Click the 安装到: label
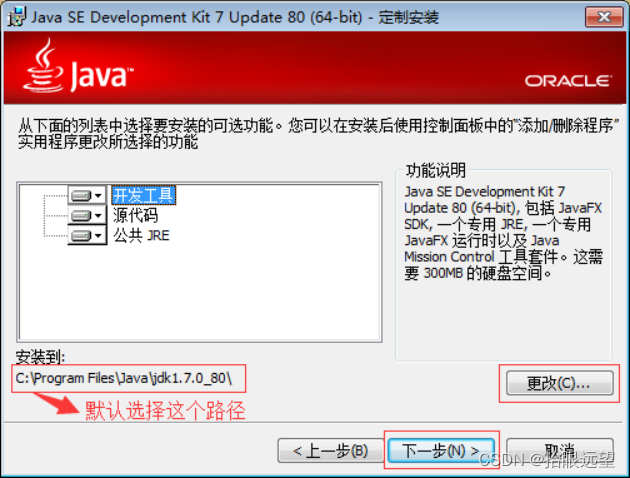 [40, 356]
